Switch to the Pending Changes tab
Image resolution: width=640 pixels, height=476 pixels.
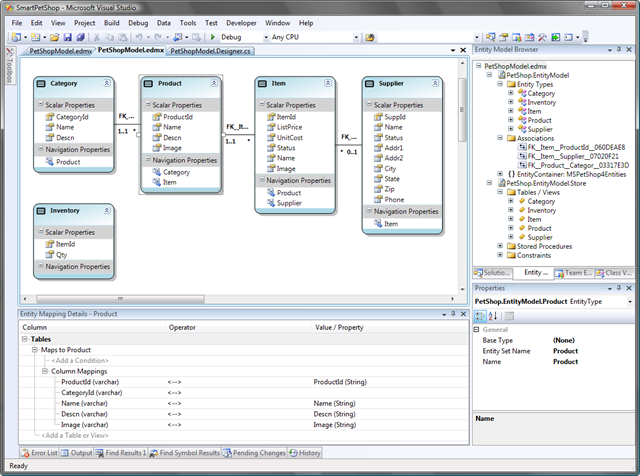pyautogui.click(x=254, y=453)
